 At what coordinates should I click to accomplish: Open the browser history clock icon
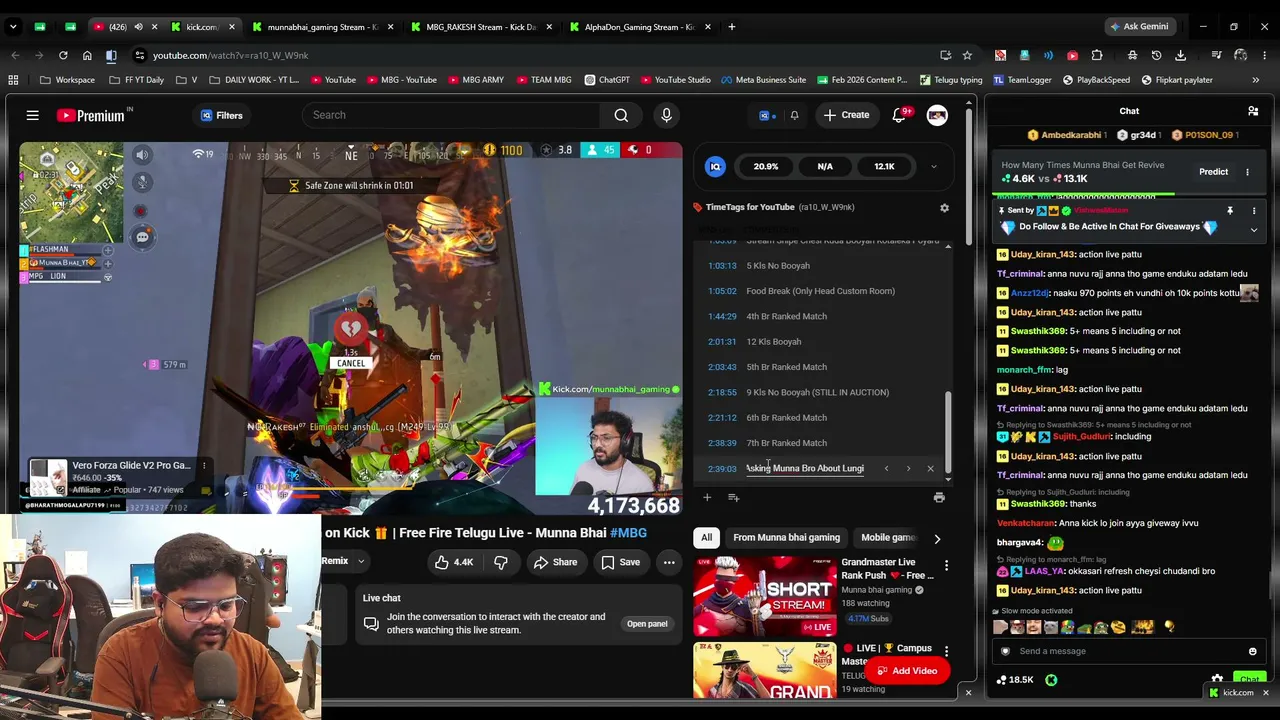pyautogui.click(x=1156, y=55)
